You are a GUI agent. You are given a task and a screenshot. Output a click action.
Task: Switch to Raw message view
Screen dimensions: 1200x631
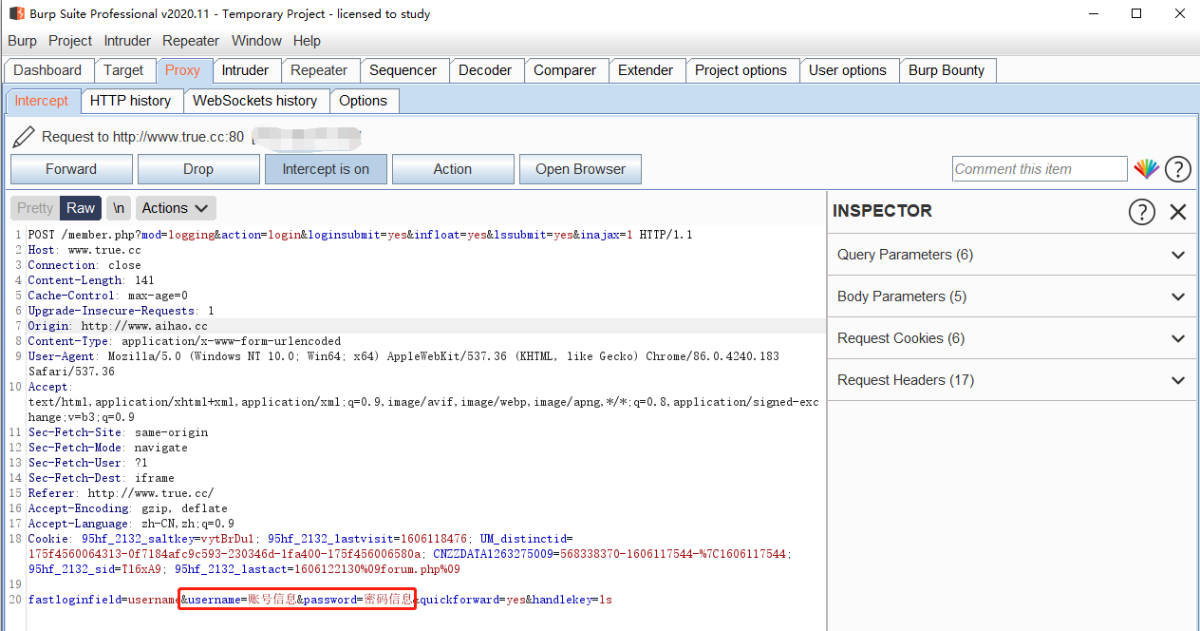(x=81, y=208)
